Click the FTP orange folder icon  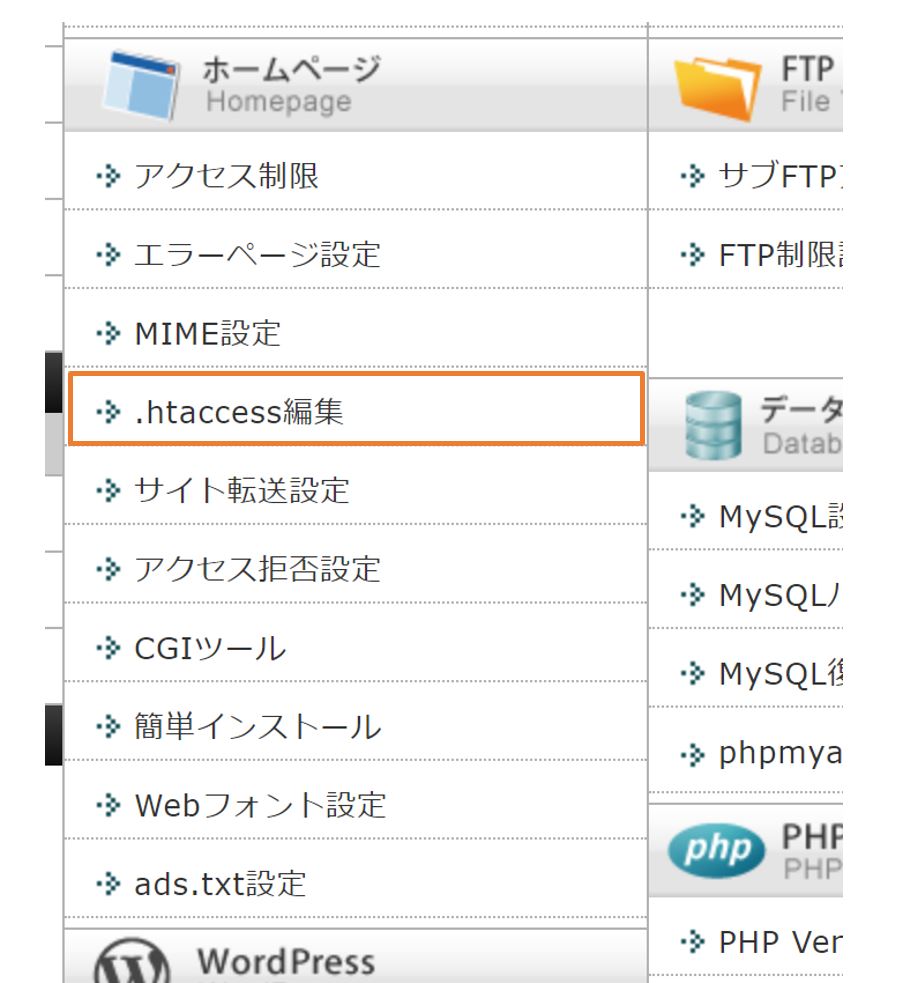click(x=717, y=87)
